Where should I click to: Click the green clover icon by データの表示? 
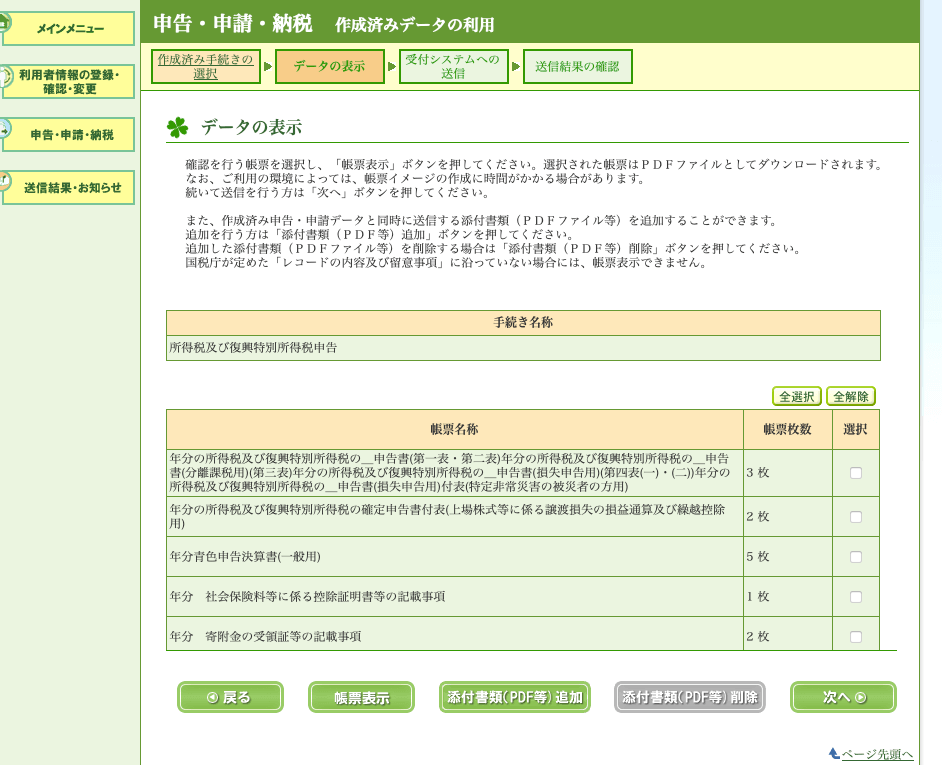click(x=178, y=127)
